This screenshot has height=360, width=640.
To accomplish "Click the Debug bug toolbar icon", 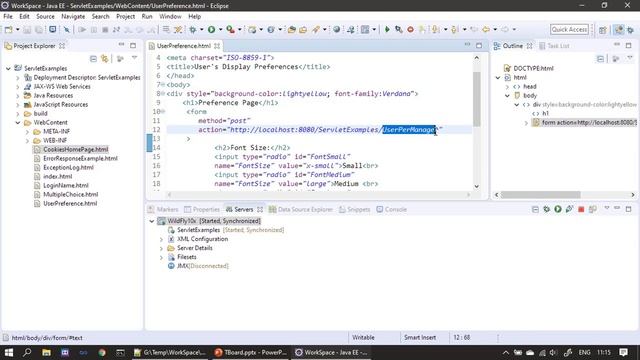I will (193, 29).
